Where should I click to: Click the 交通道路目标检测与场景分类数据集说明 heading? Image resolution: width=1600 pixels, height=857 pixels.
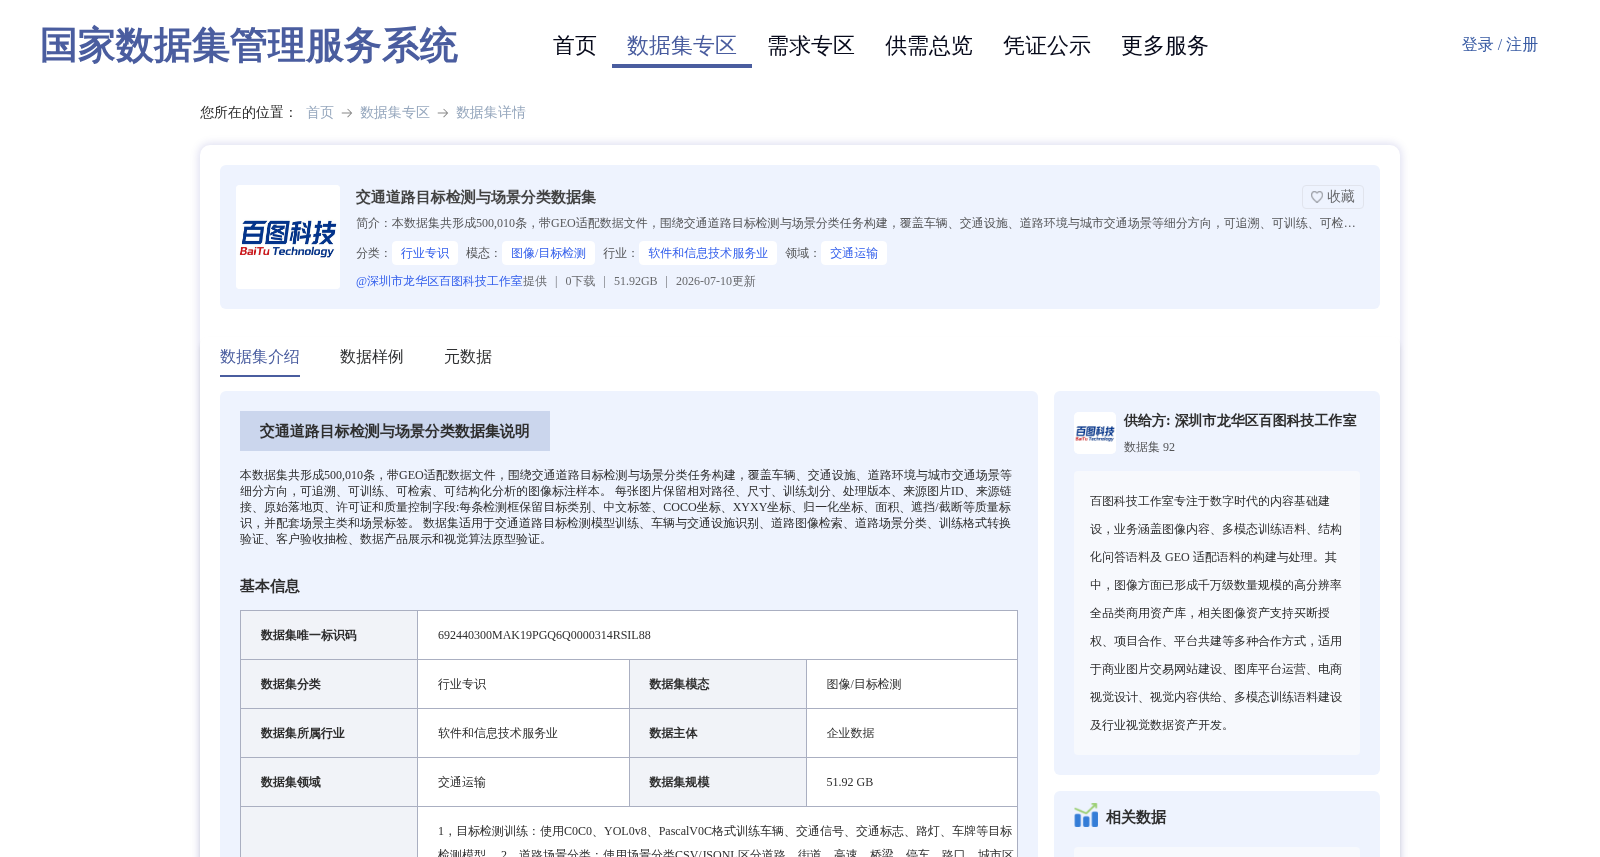coord(395,431)
